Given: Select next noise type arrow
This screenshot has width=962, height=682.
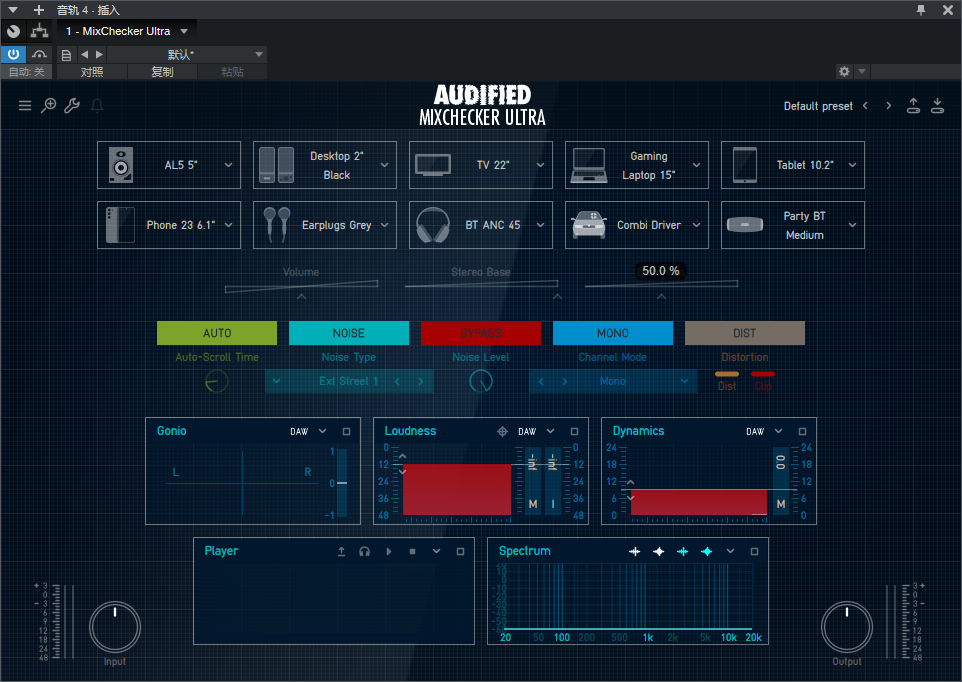Looking at the screenshot, I should pyautogui.click(x=421, y=381).
